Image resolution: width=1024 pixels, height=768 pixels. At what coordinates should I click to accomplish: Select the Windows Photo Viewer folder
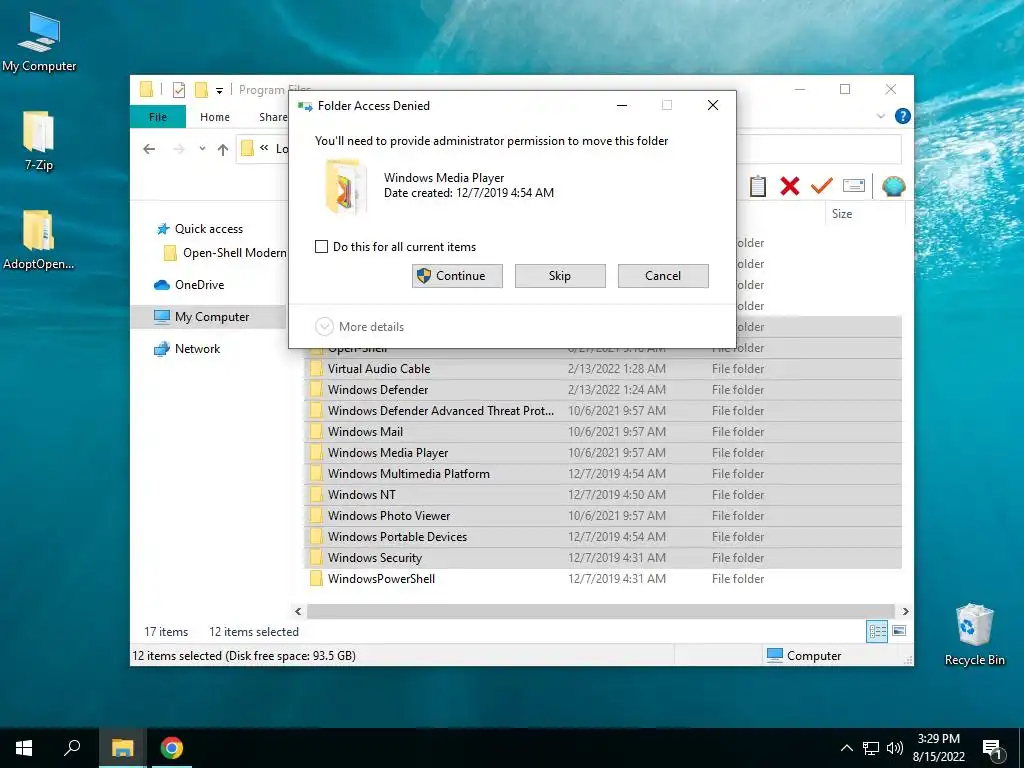603,516
